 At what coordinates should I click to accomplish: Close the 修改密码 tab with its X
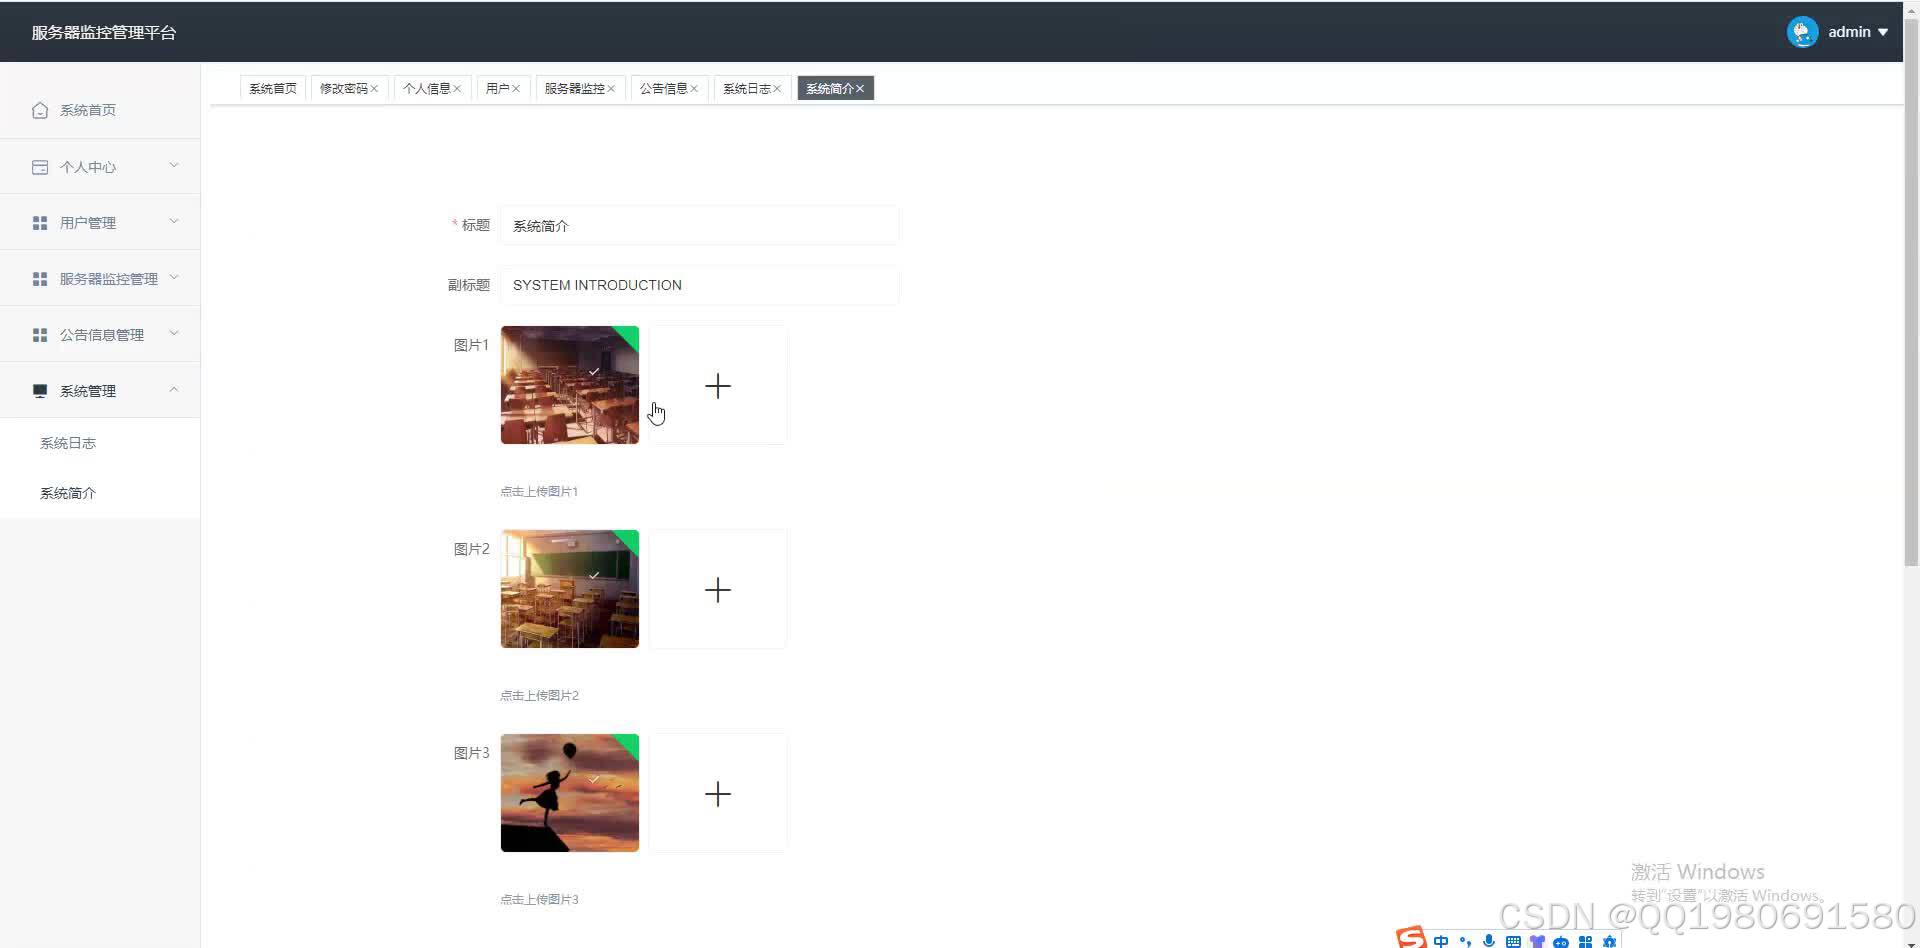[x=374, y=89]
